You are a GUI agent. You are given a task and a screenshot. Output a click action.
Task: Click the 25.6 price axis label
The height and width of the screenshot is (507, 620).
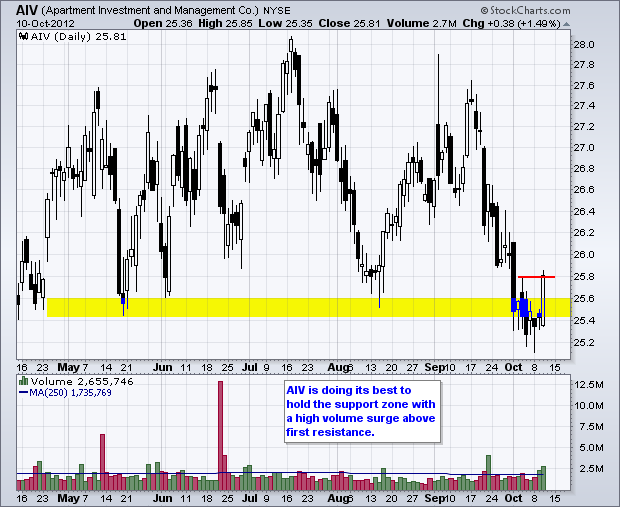pyautogui.click(x=584, y=299)
